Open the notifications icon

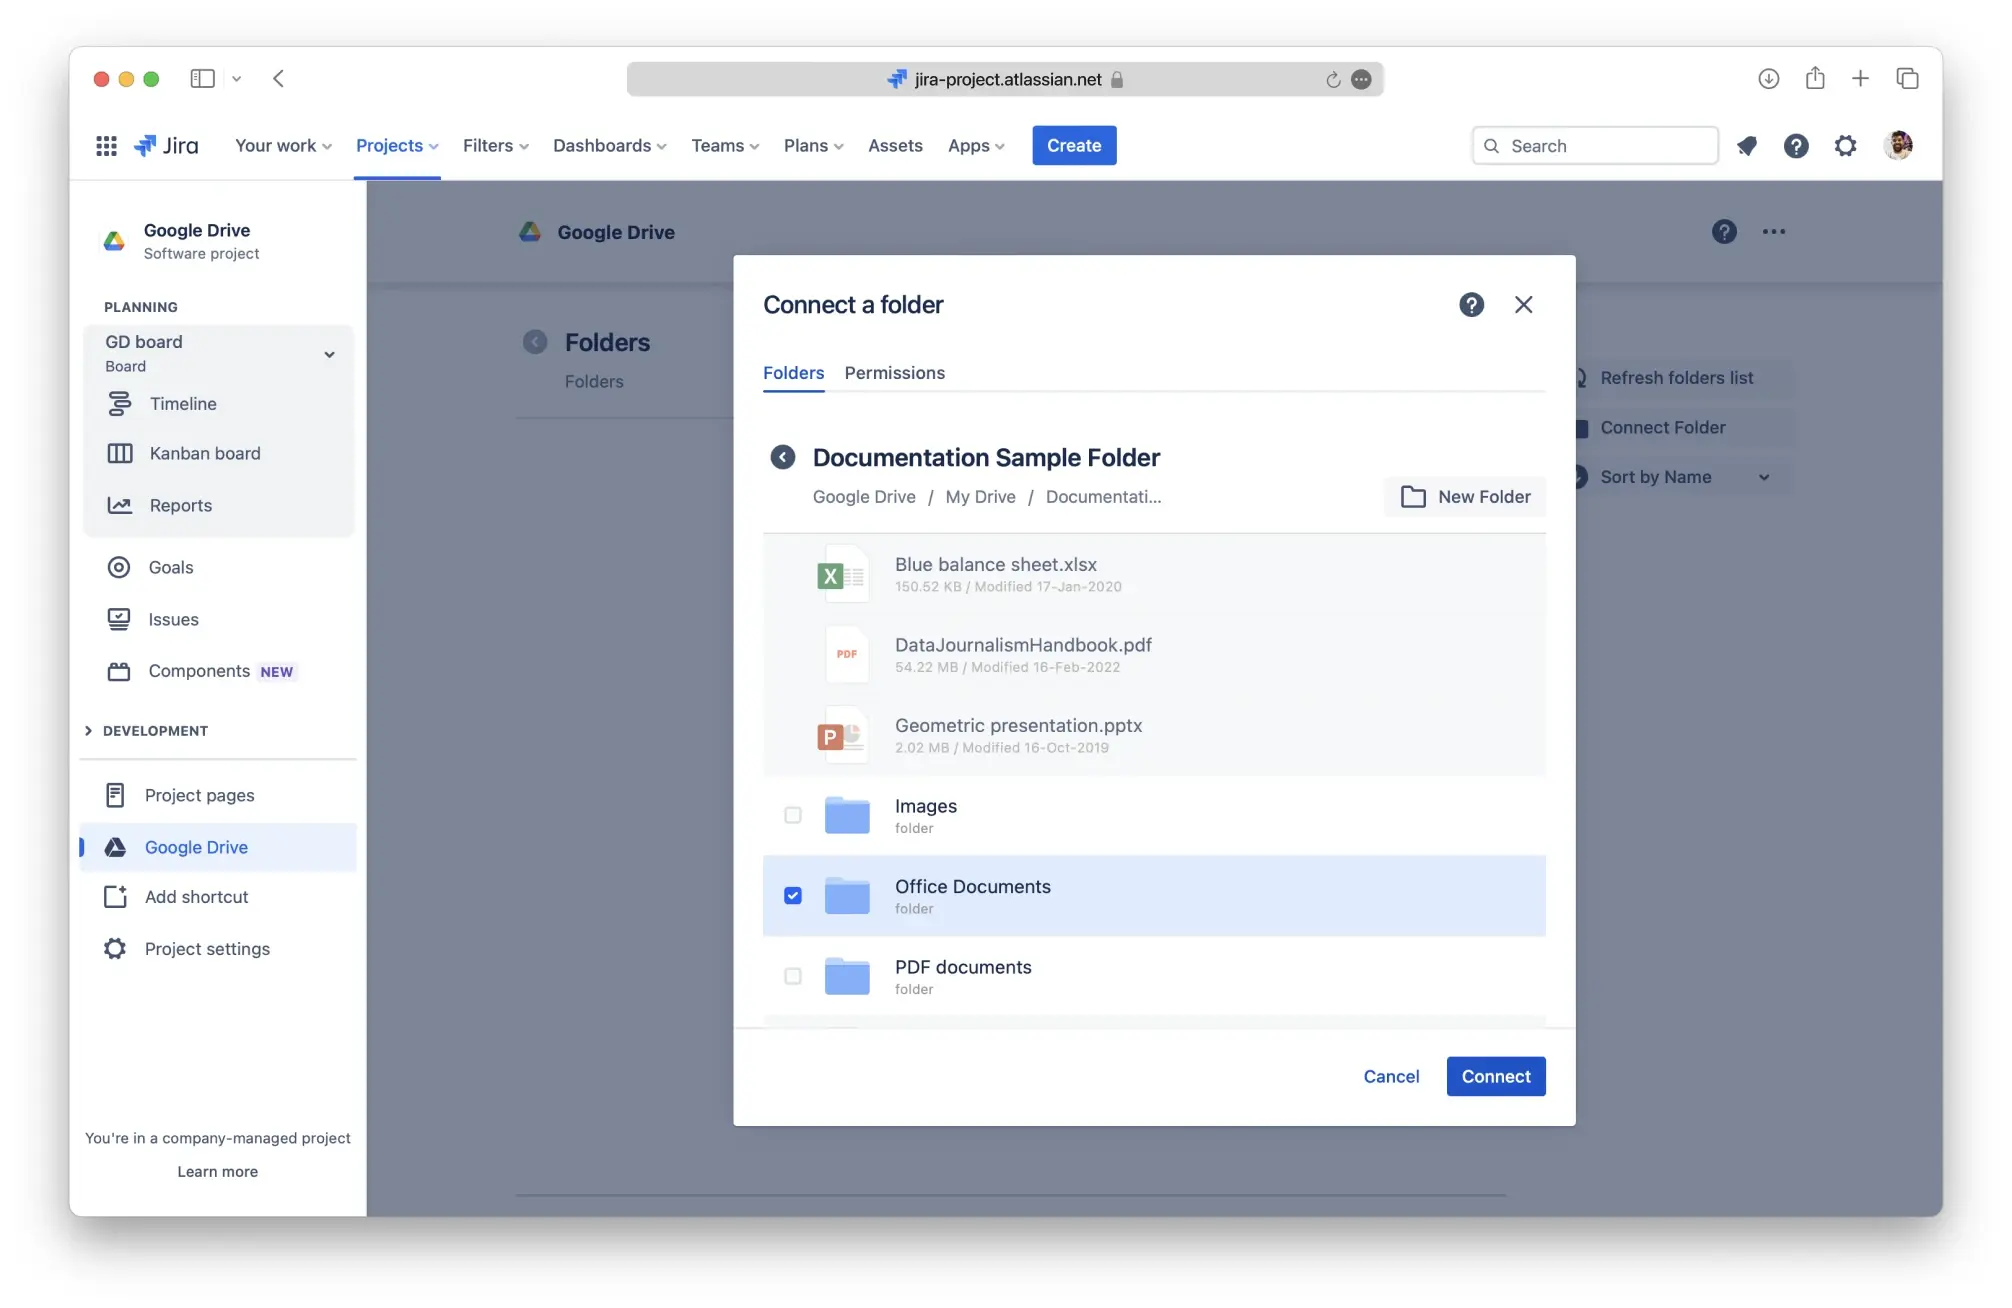(1747, 146)
